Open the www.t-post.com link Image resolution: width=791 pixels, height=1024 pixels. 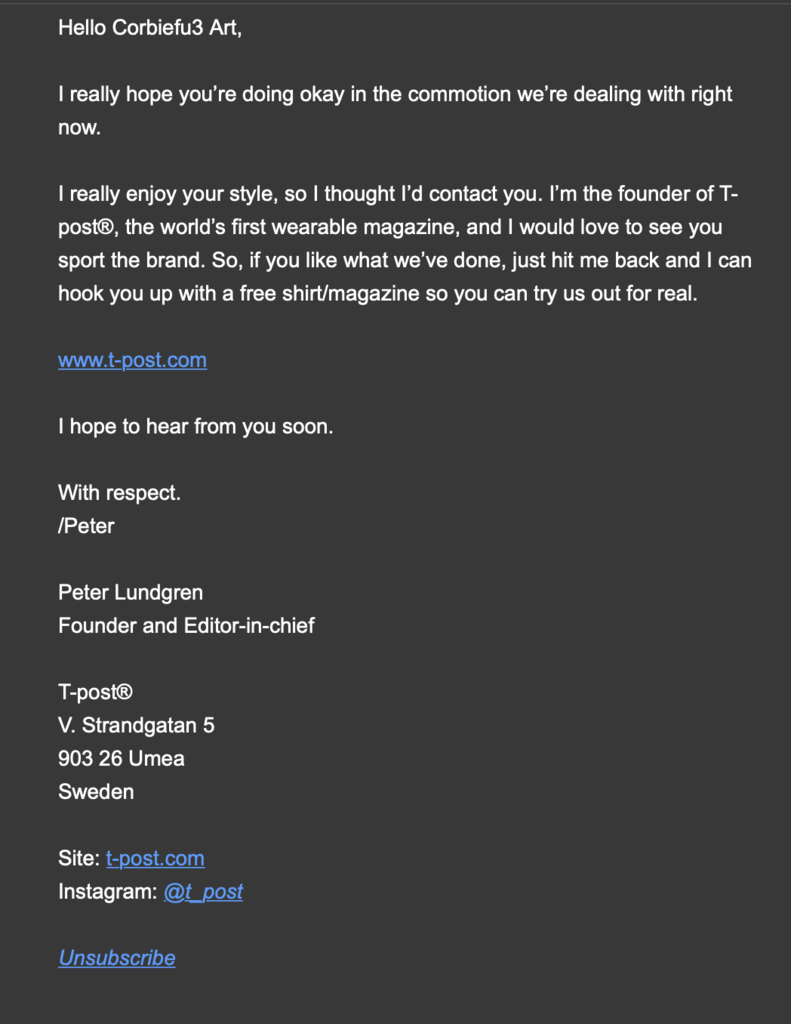coord(133,360)
